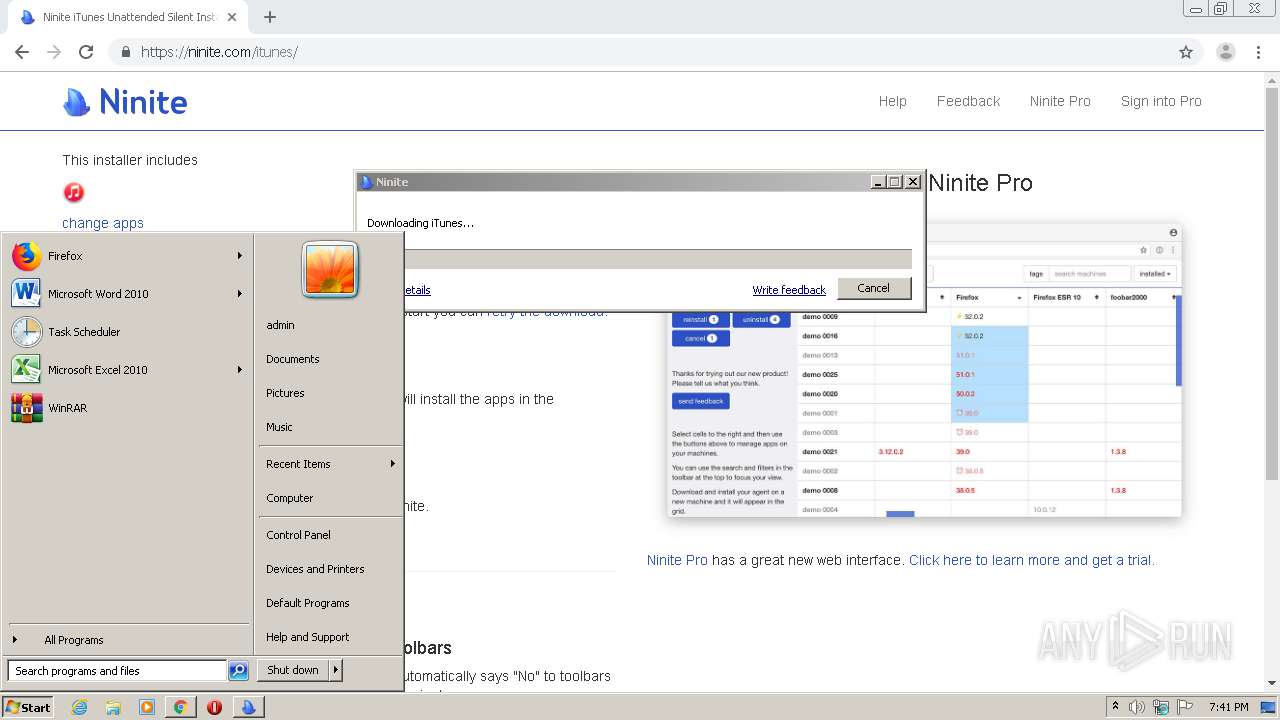The height and width of the screenshot is (720, 1280).
Task: Click the page vertical scrollbar down arrow
Action: 1272,683
